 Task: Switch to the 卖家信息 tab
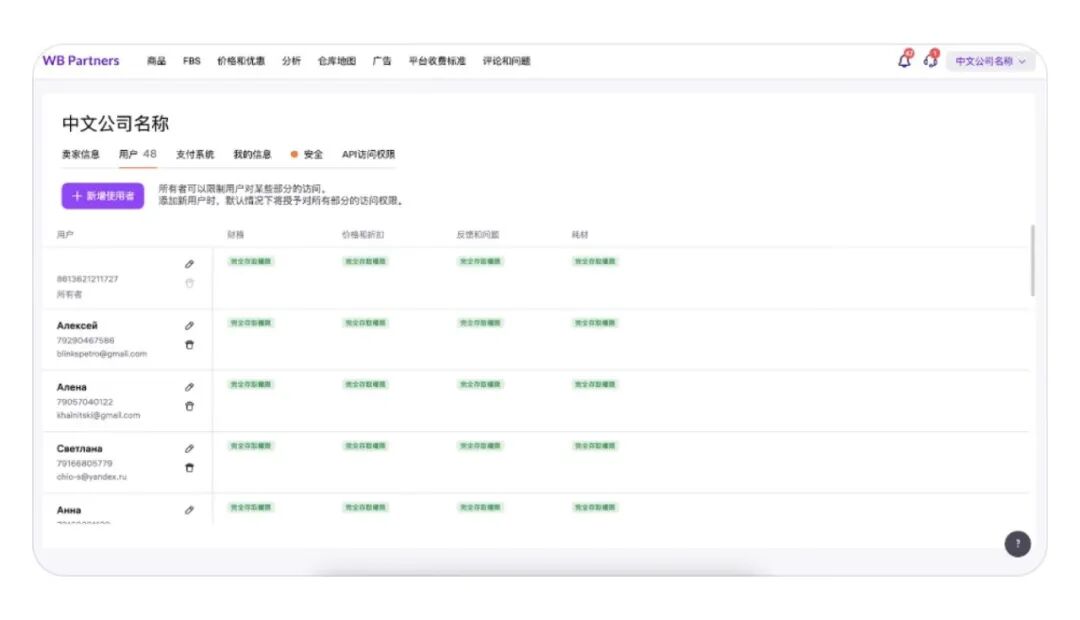pos(81,155)
